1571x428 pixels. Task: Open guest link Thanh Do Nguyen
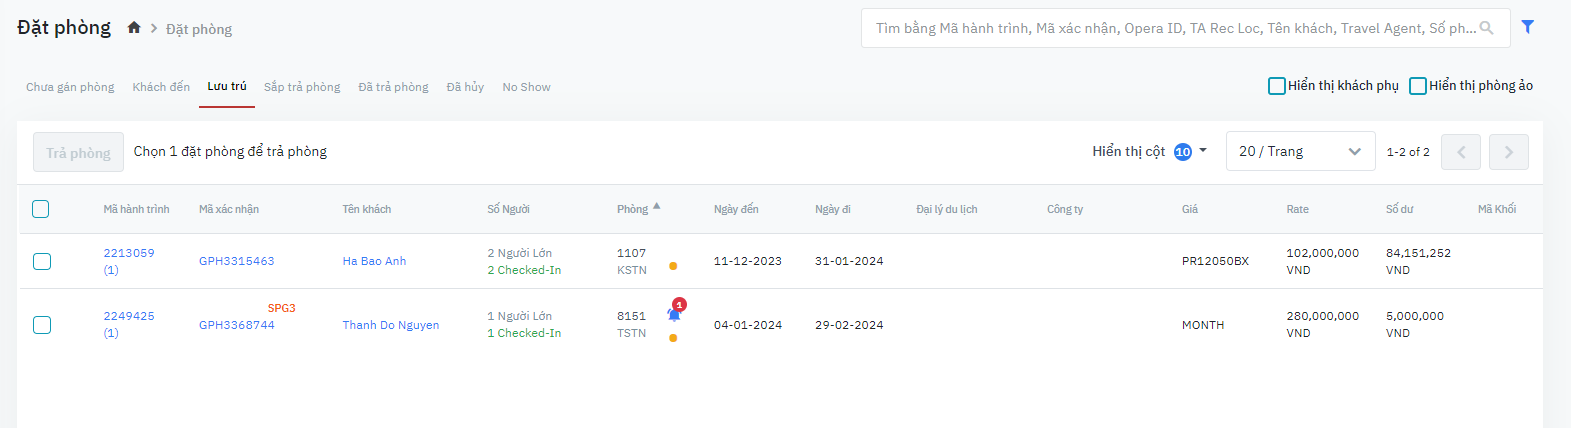(391, 325)
